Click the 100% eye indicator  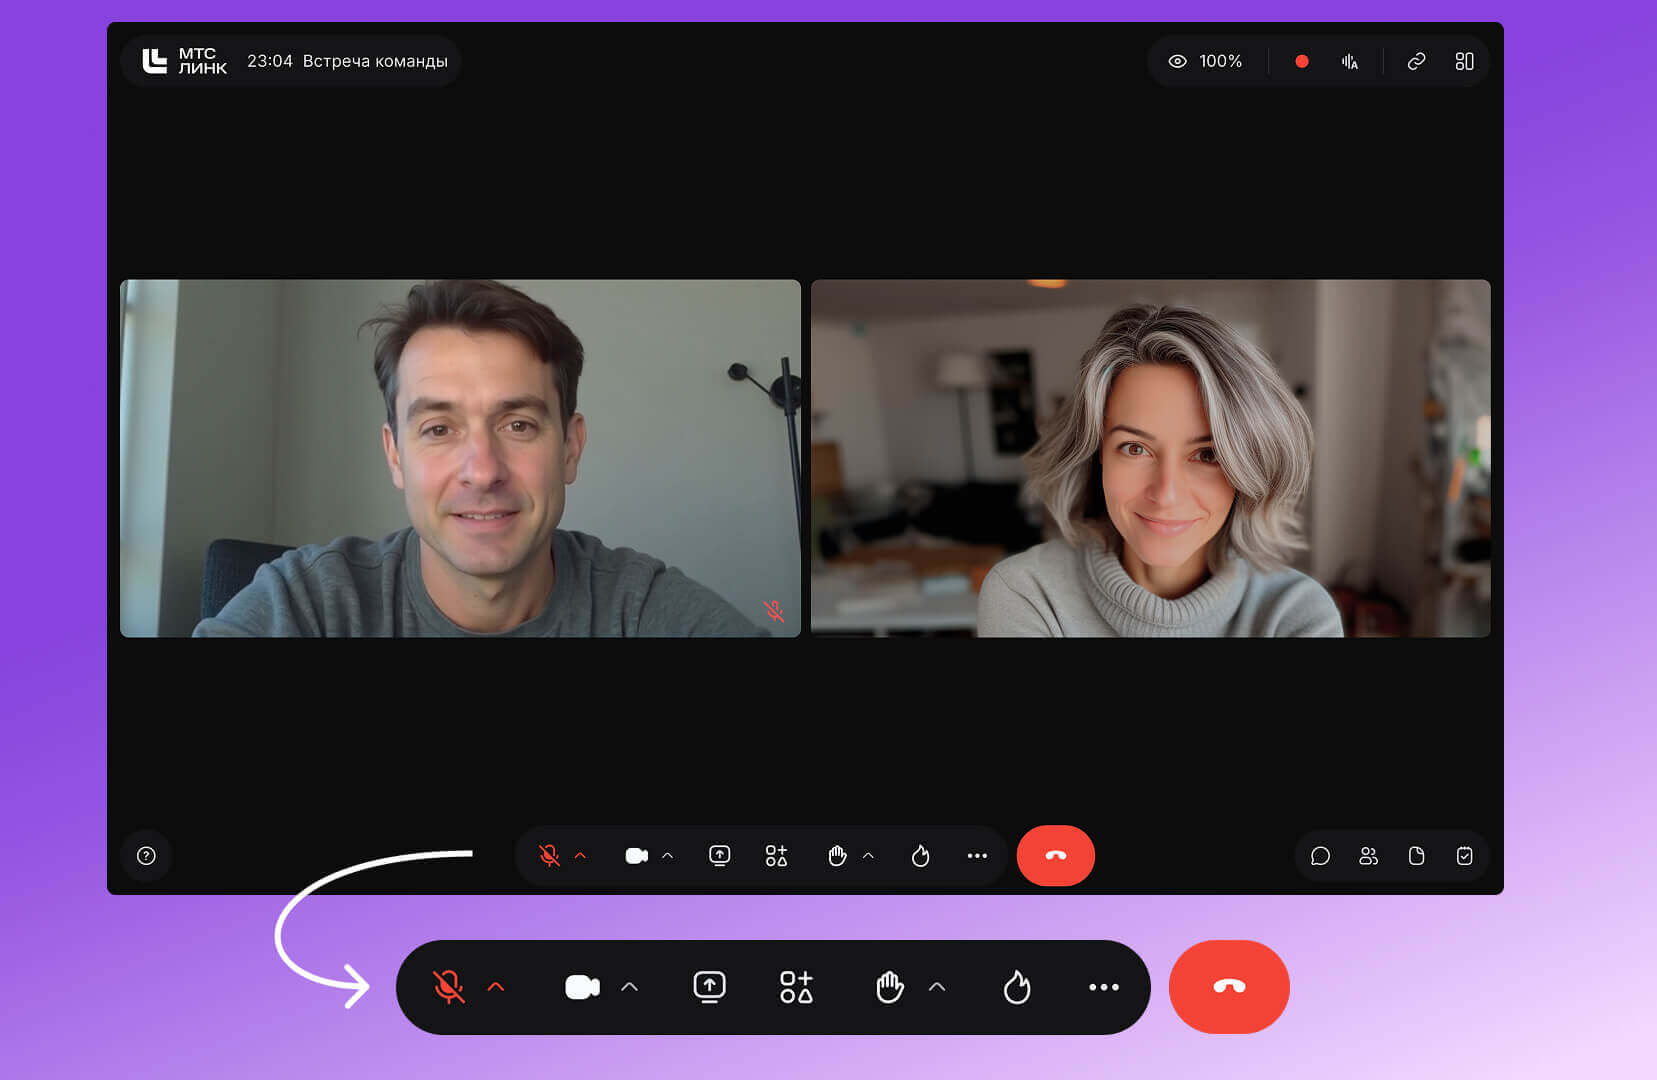coord(1205,61)
